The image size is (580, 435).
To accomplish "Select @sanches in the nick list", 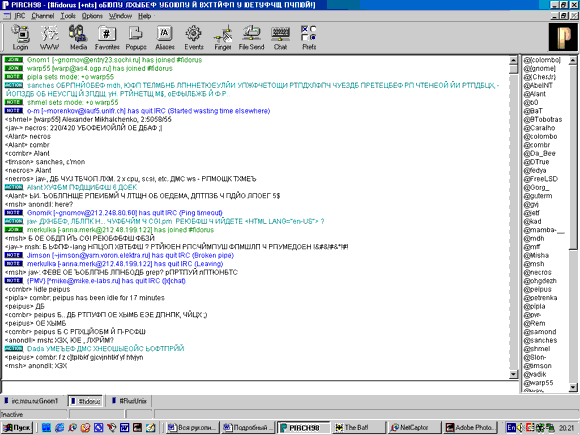I will tap(540, 341).
